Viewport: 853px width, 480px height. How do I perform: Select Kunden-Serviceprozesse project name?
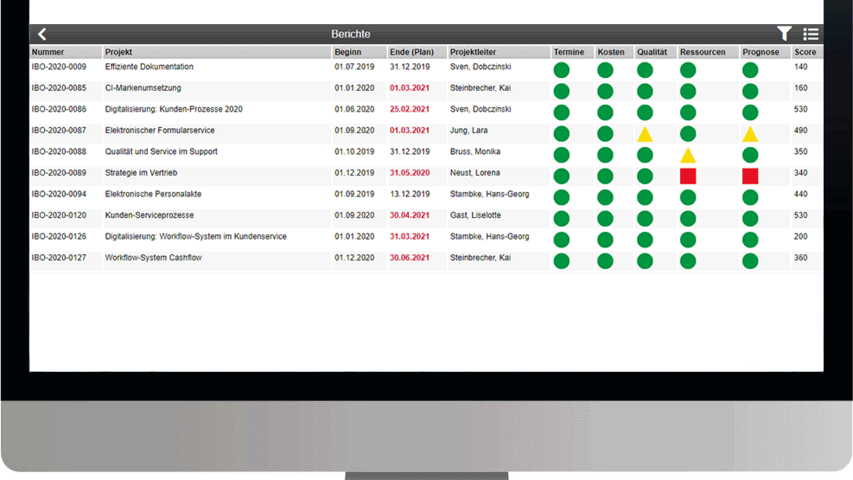(x=149, y=215)
